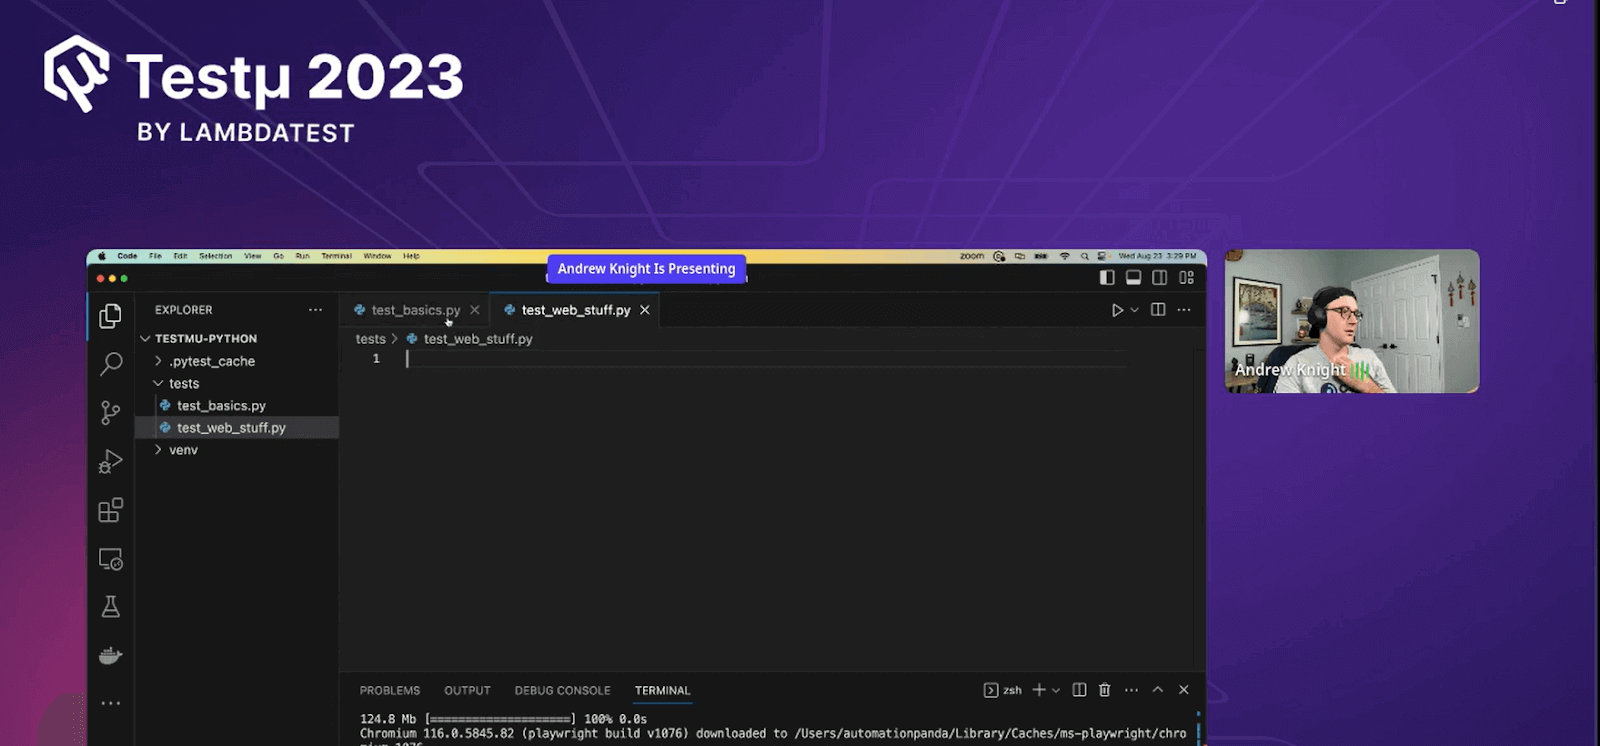Close the test_web_stuff.py tab

point(645,310)
